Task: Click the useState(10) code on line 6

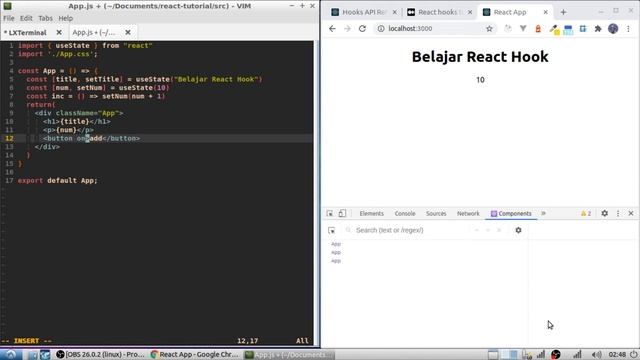Action: (x=144, y=88)
